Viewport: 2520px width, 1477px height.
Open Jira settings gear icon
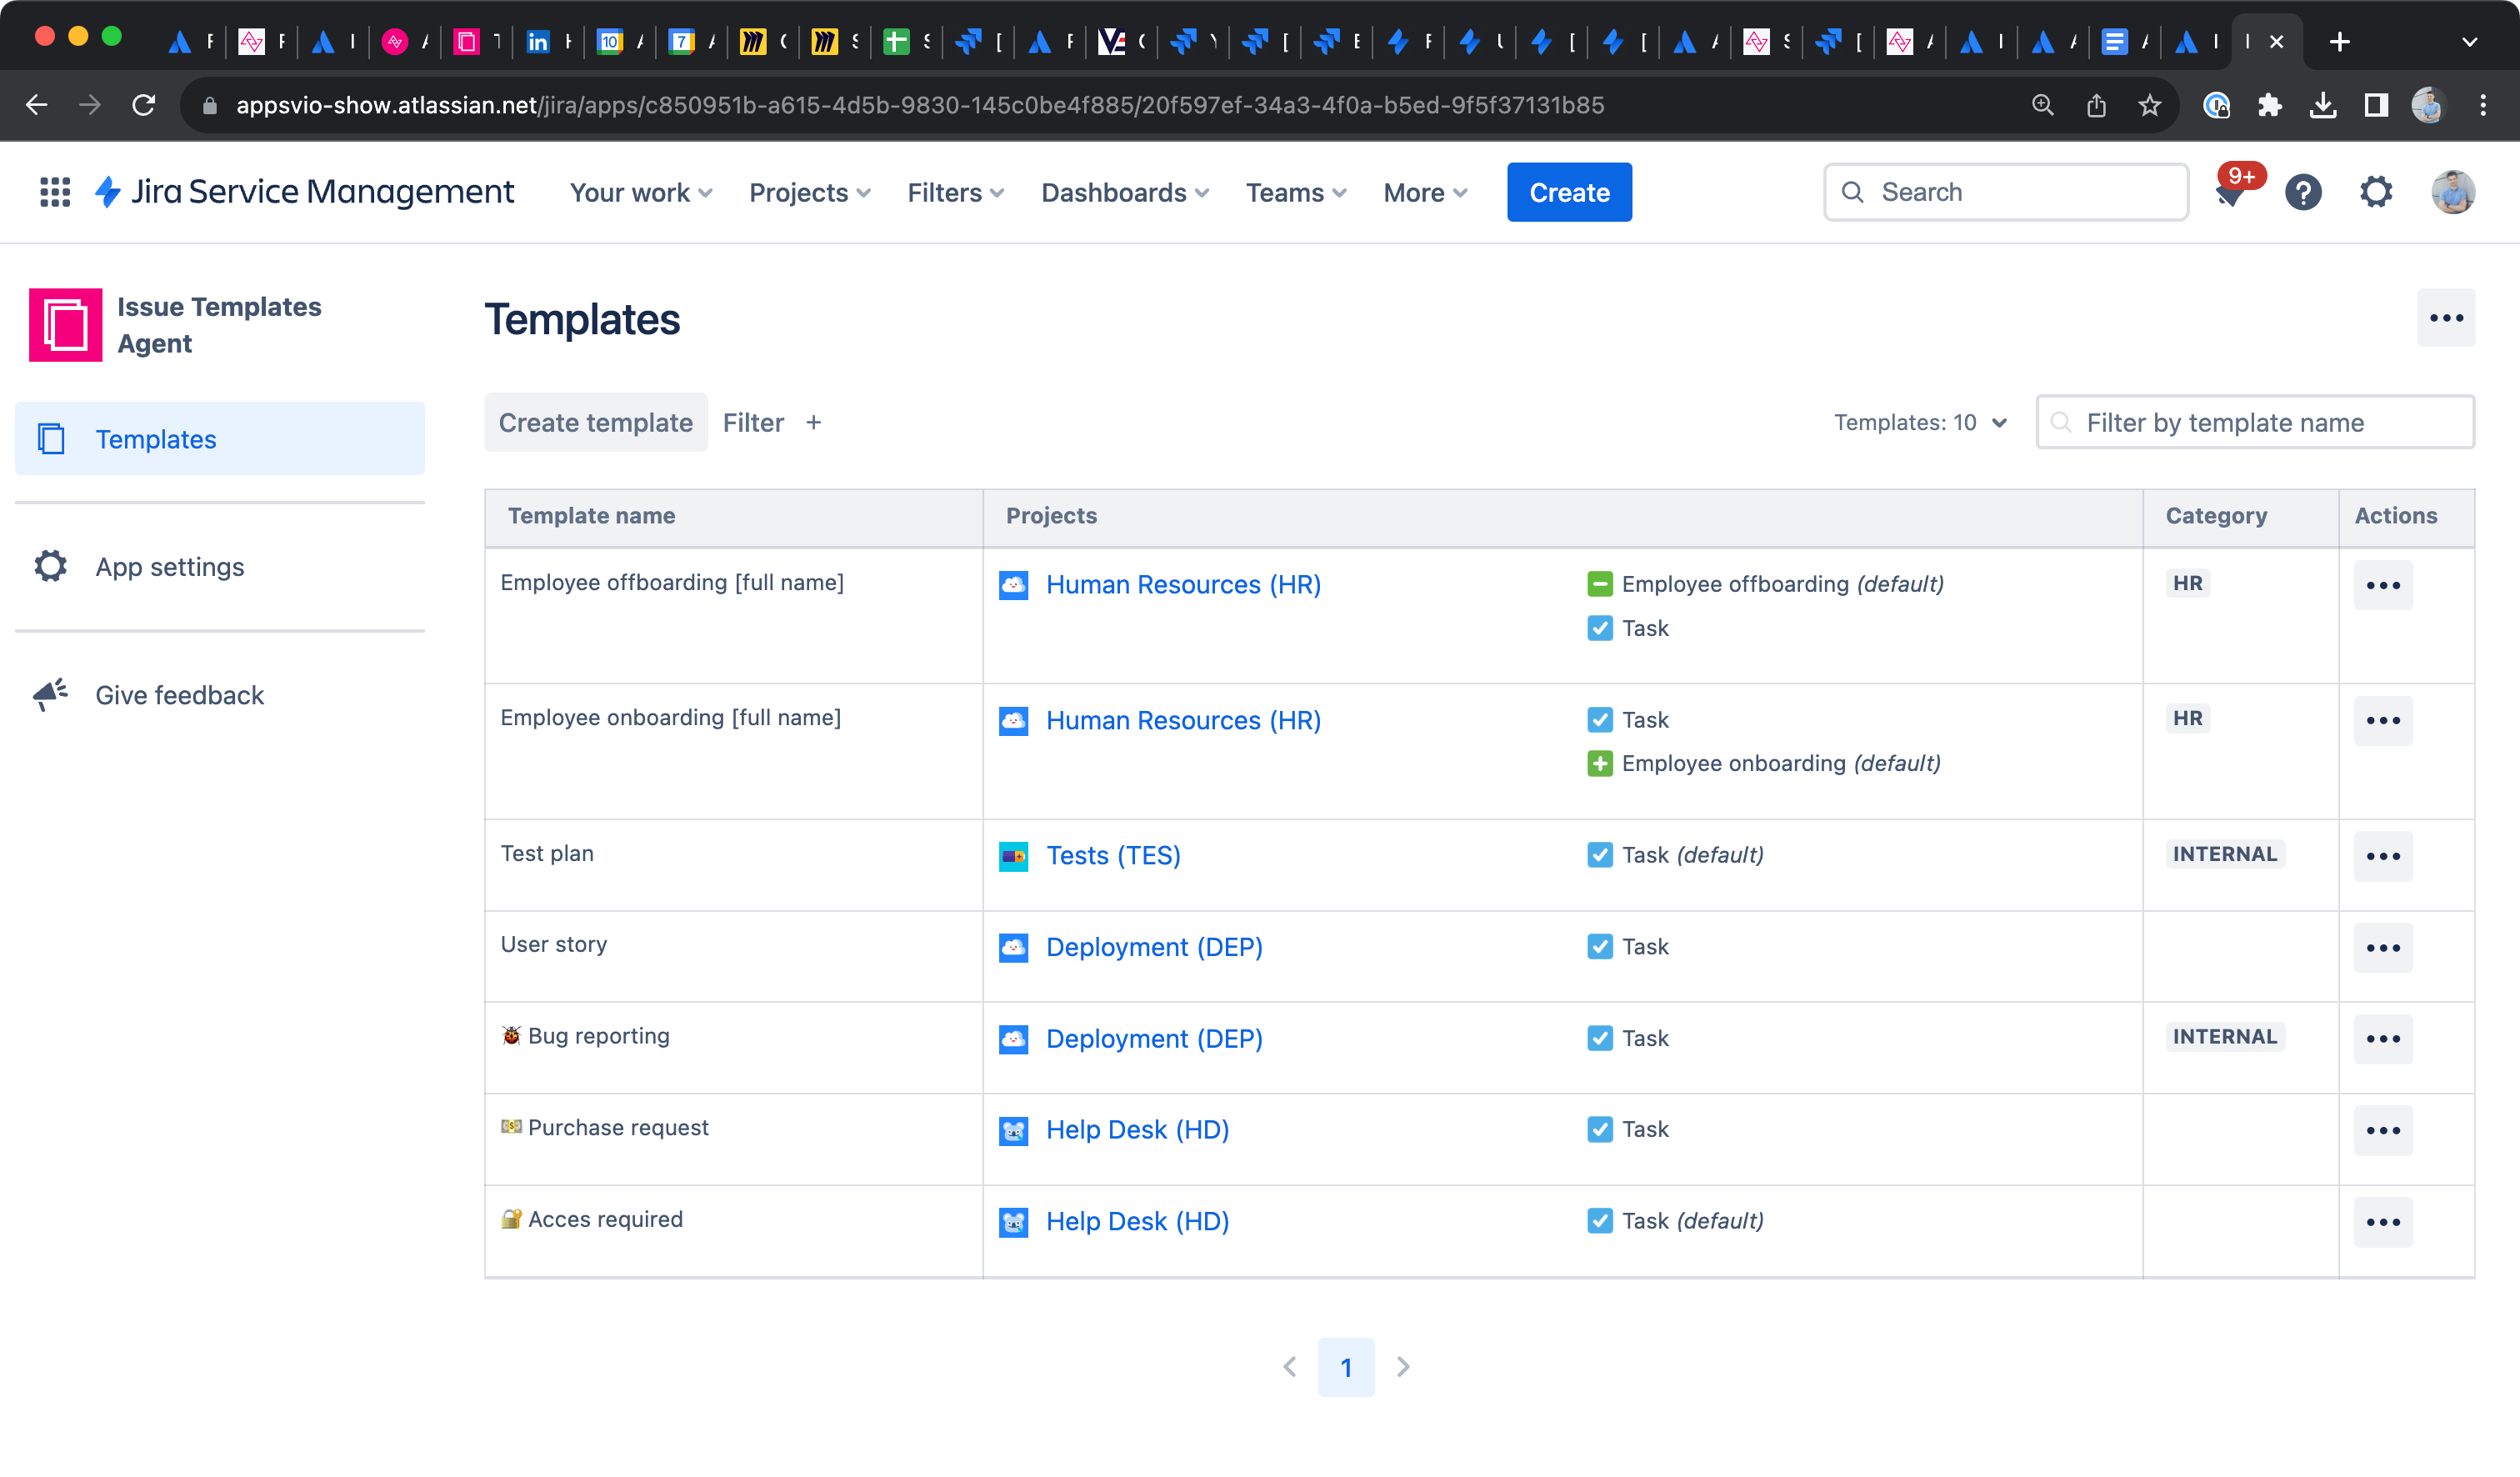click(x=2376, y=192)
